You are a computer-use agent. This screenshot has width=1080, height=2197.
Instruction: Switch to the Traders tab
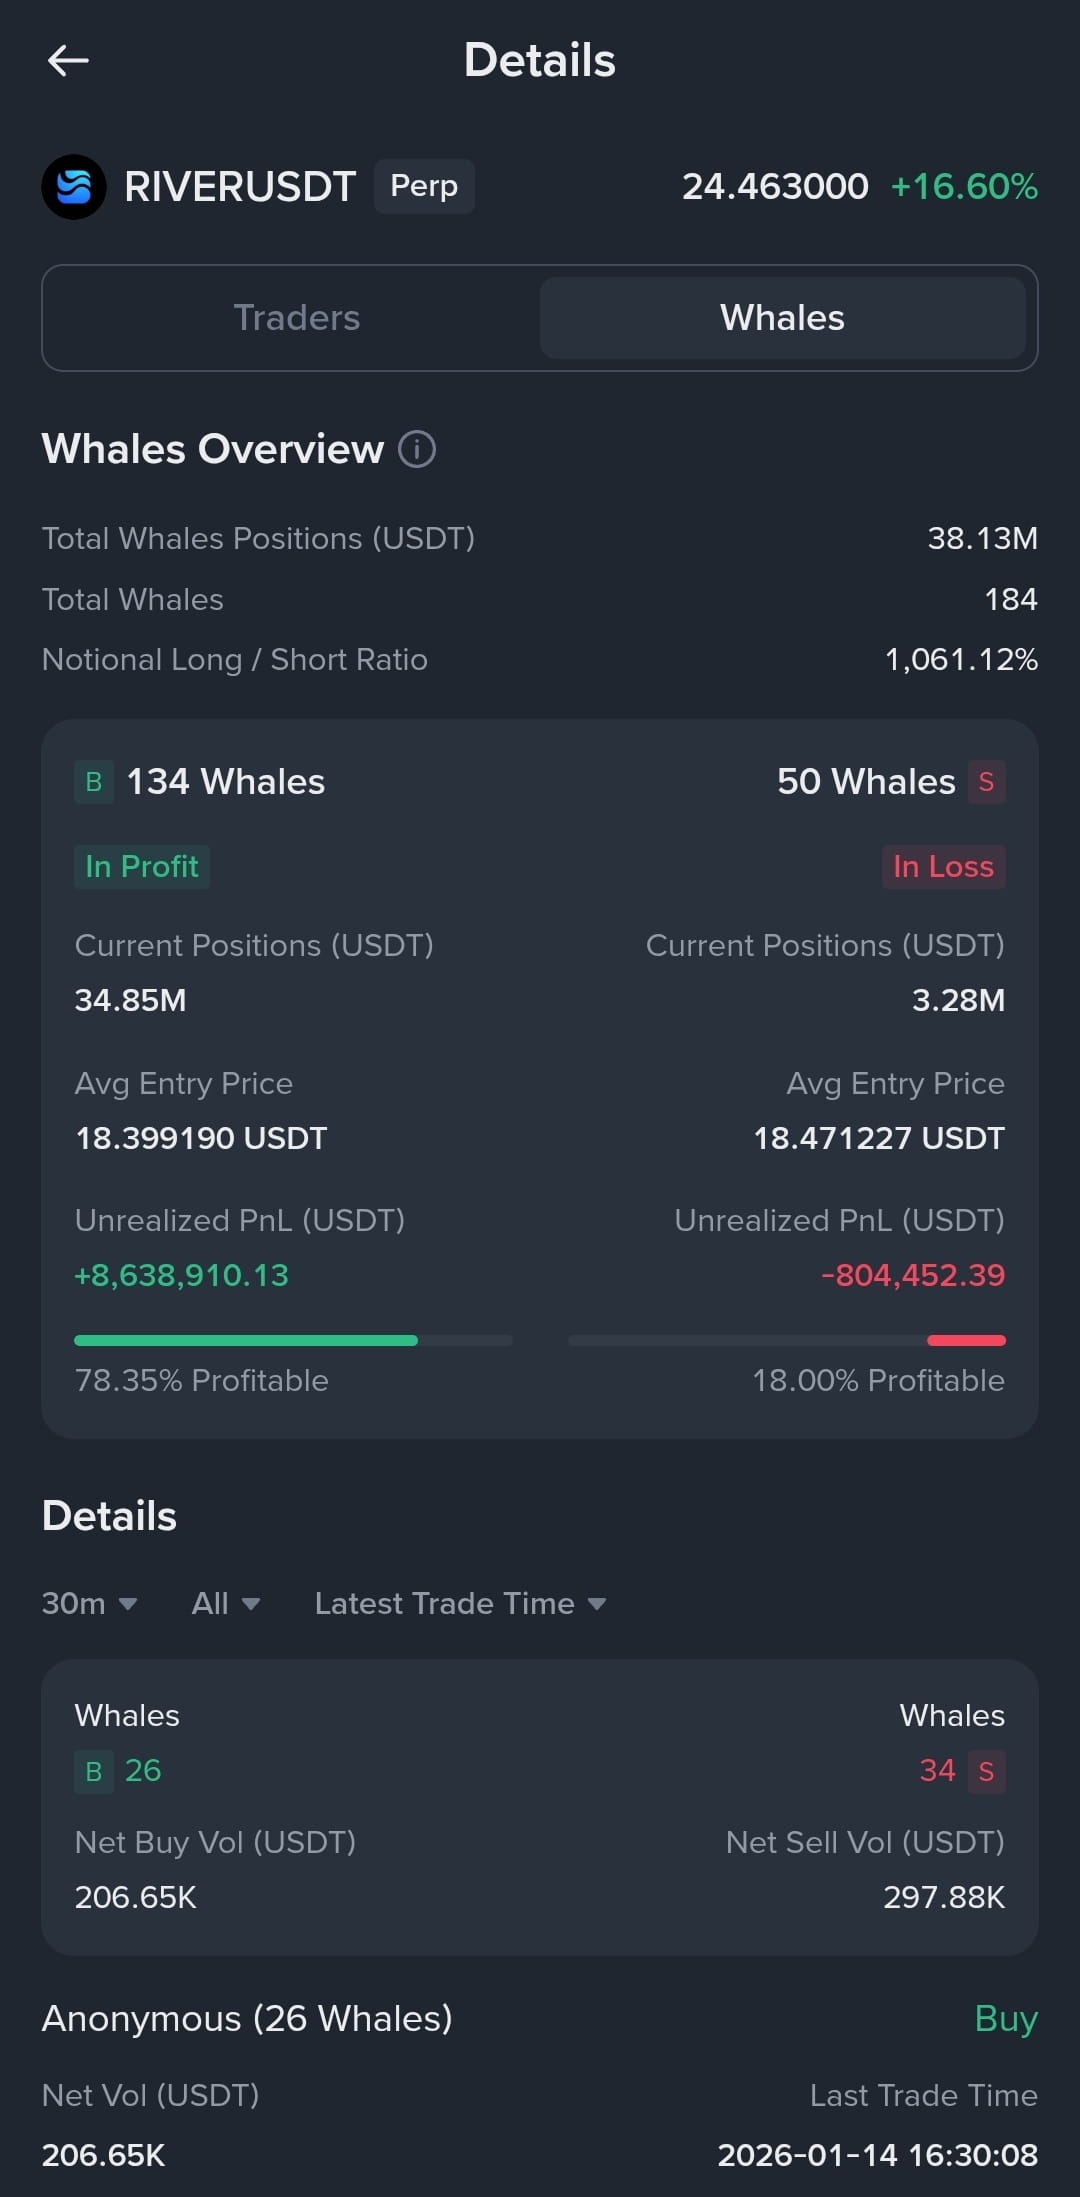pyautogui.click(x=296, y=318)
